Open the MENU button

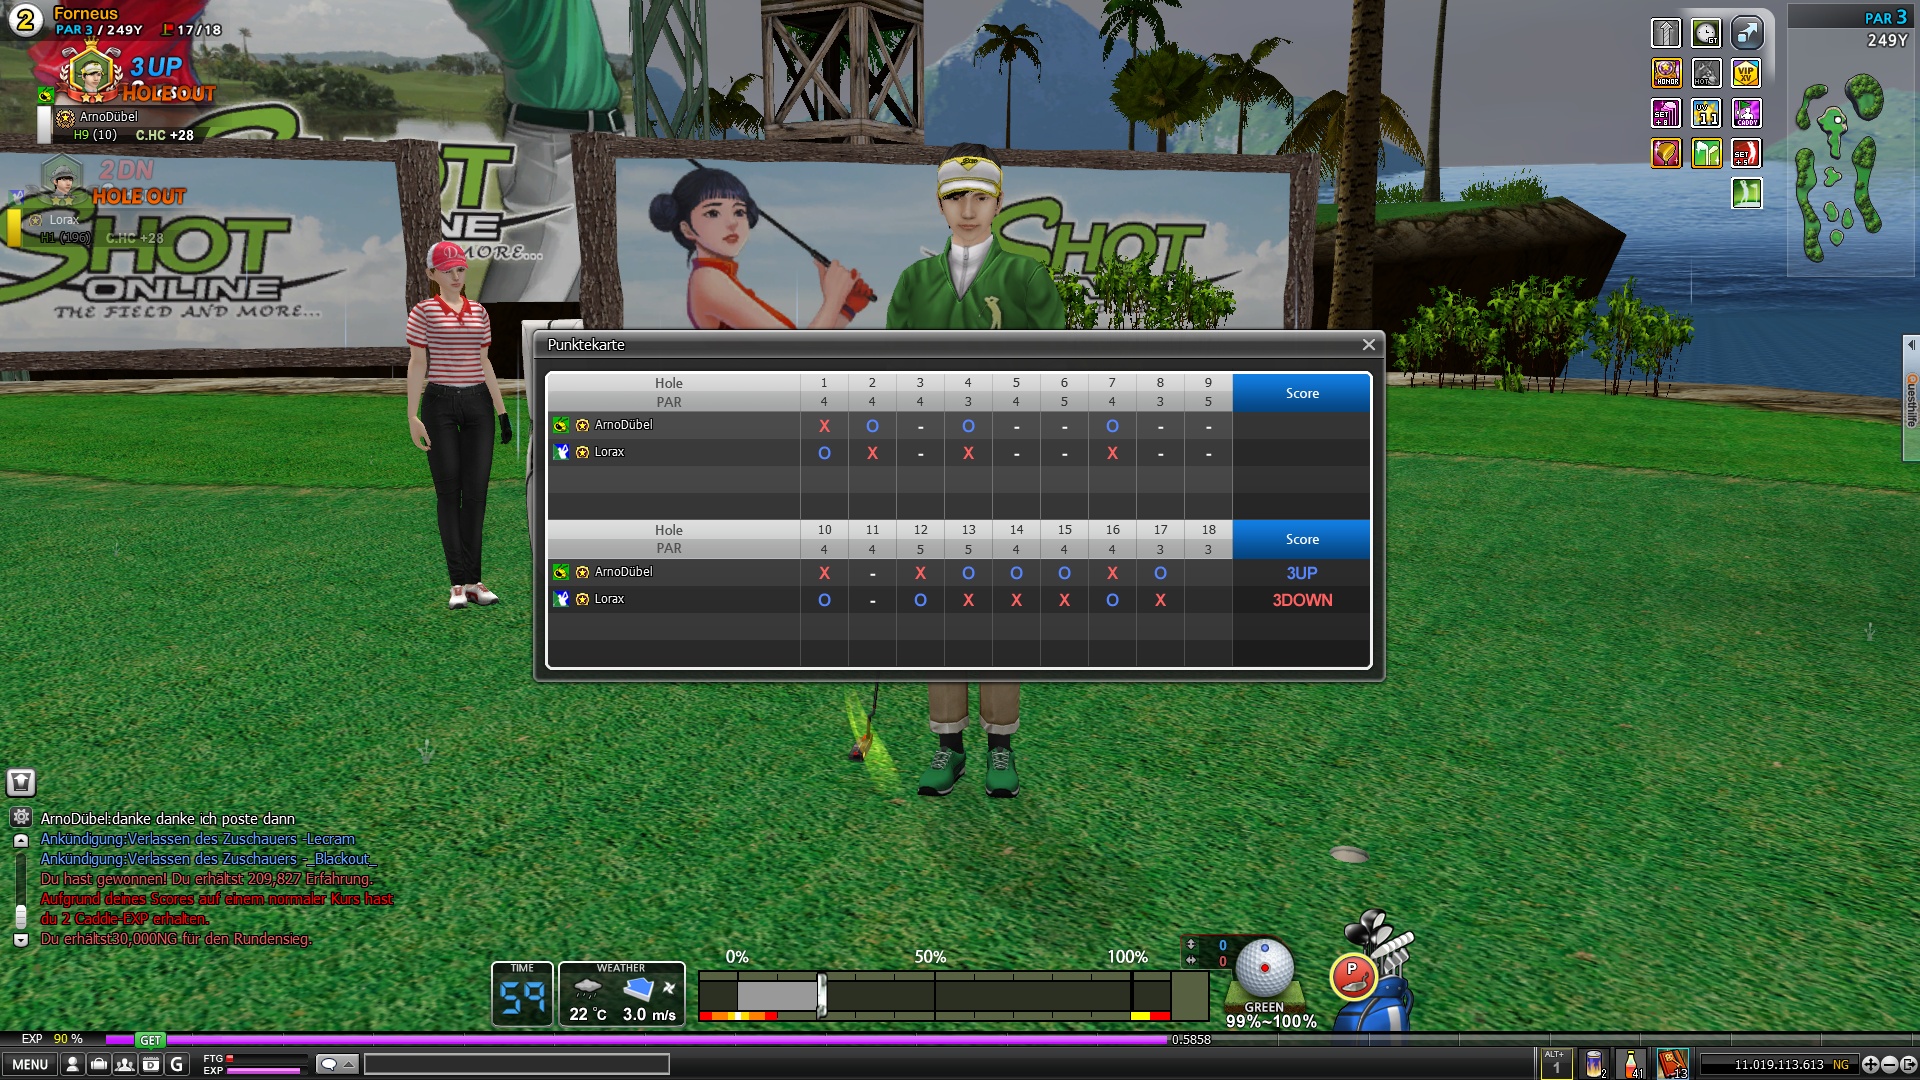[x=30, y=1065]
